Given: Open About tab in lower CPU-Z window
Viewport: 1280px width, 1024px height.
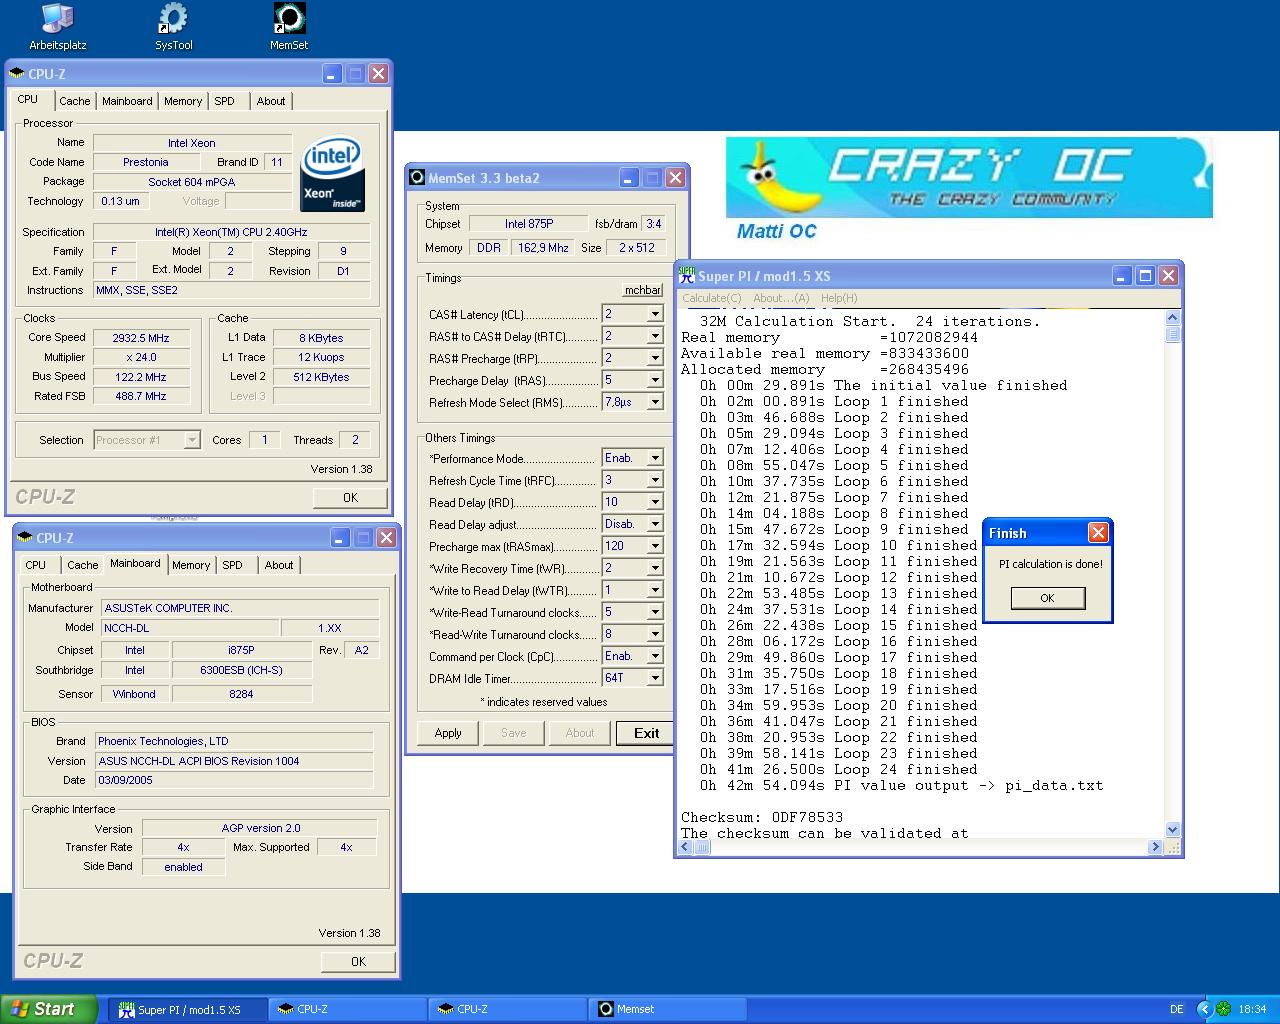Looking at the screenshot, I should point(279,565).
